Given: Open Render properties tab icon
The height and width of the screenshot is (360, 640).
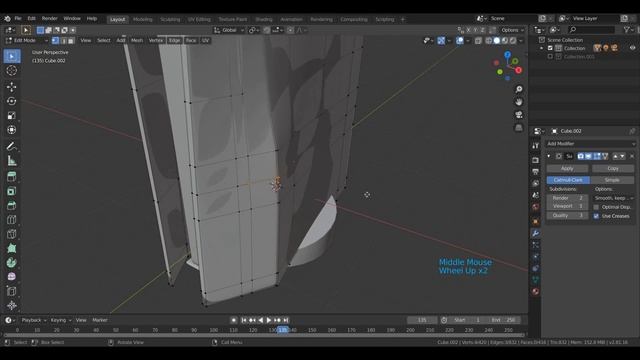Looking at the screenshot, I should (536, 160).
